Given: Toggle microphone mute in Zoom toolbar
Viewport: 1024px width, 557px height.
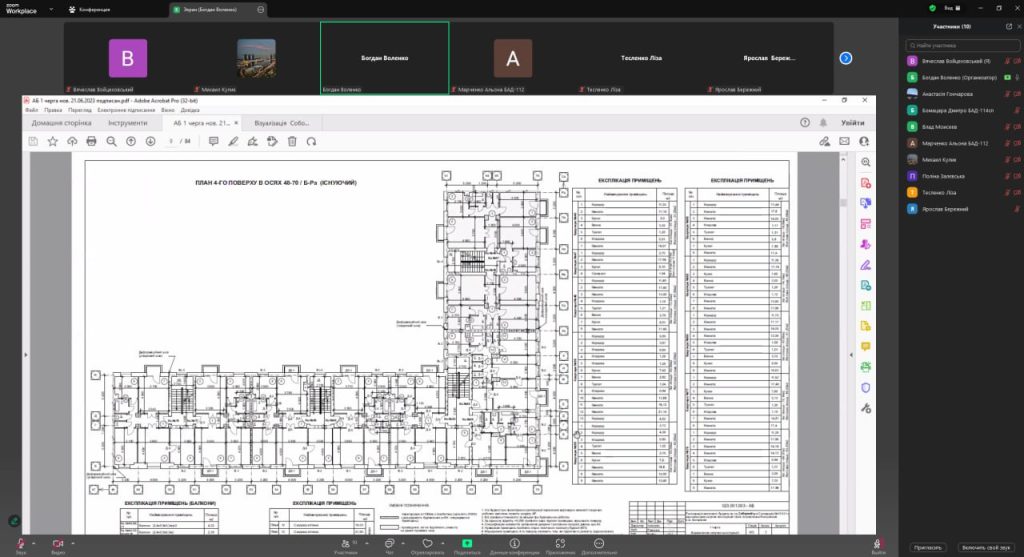Looking at the screenshot, I should pyautogui.click(x=20, y=544).
